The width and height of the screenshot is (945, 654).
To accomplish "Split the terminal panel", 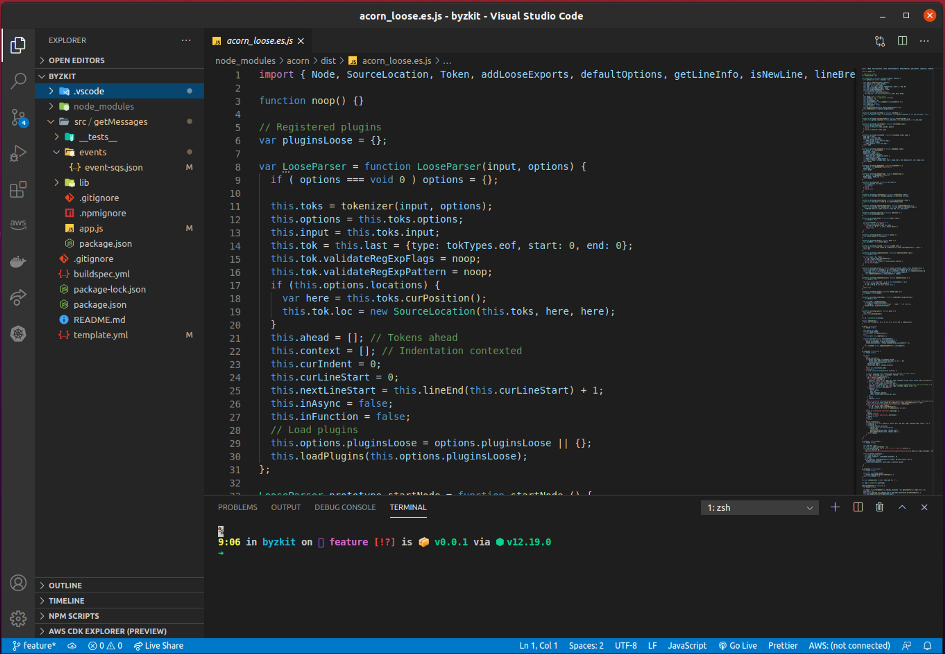I will (858, 508).
